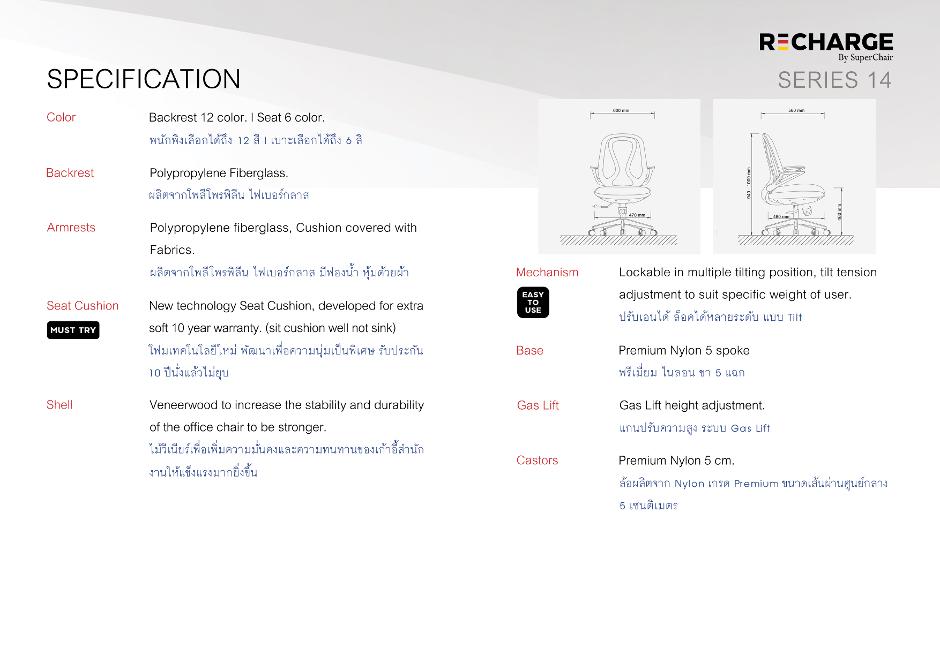940x664 pixels.
Task: Click the red Base spec label
Action: [x=530, y=351]
